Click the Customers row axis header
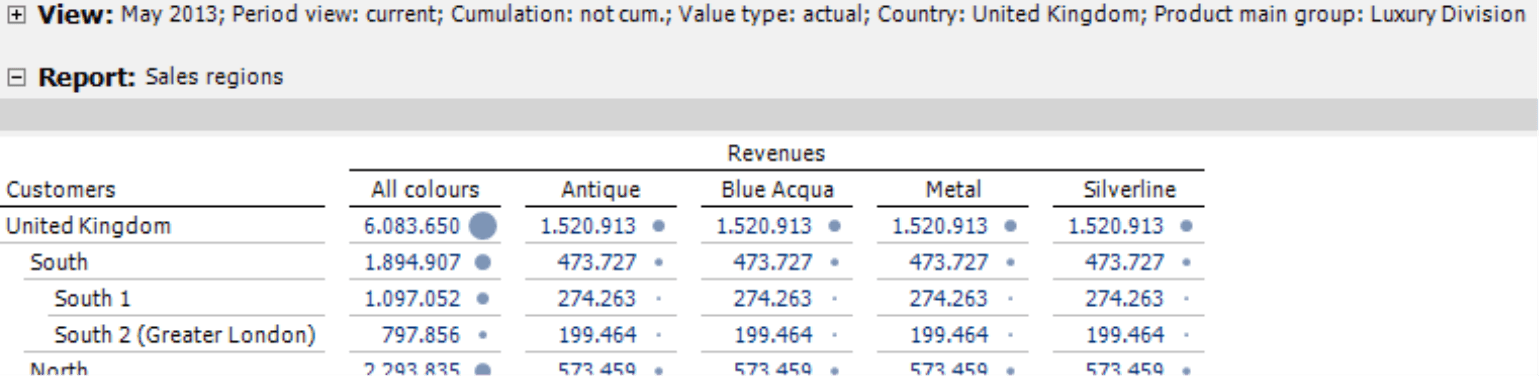Screen dimensions: 1539x376 click(x=61, y=190)
